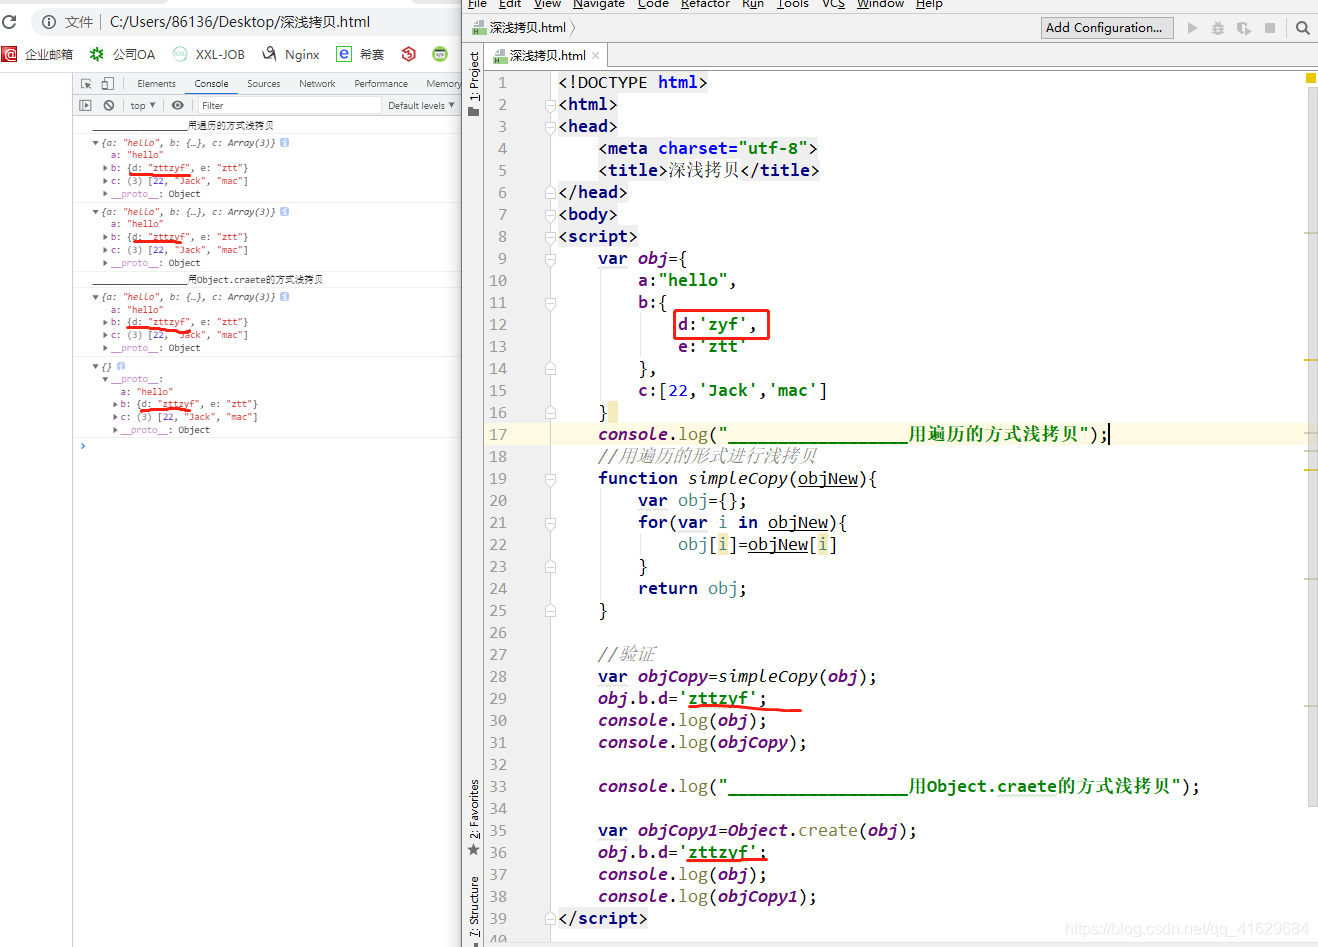This screenshot has height=947, width=1318.
Task: Open the Favorites tool window sidebar tab
Action: [x=474, y=817]
